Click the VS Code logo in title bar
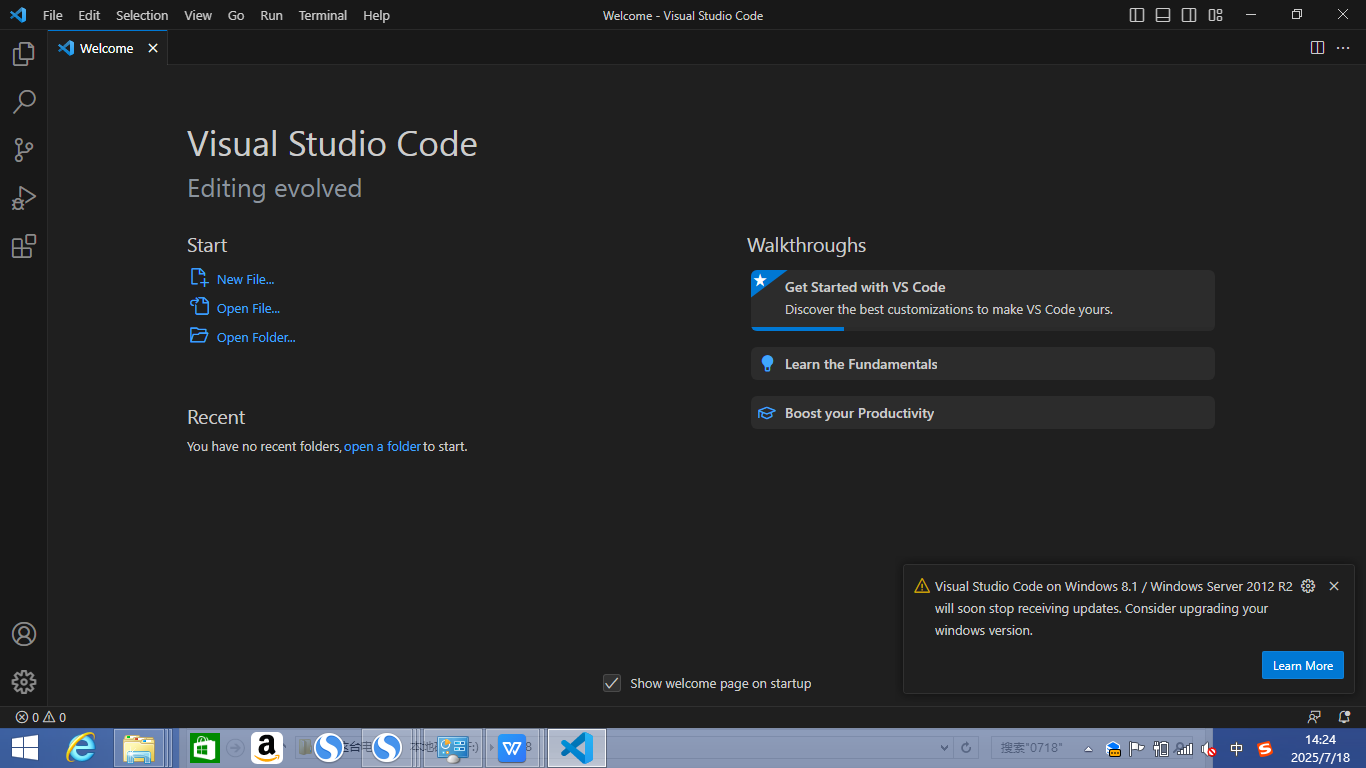Viewport: 1366px width, 768px height. click(x=17, y=15)
